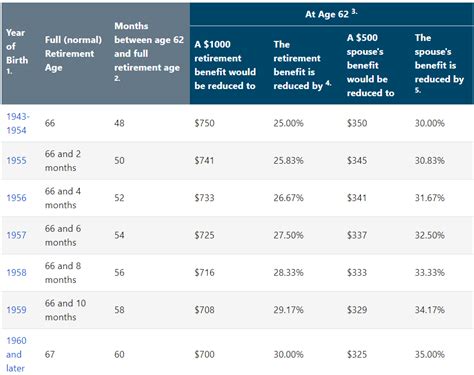This screenshot has height=375, width=474.
Task: Click footnote 2 under Months between header
Action: (x=117, y=78)
